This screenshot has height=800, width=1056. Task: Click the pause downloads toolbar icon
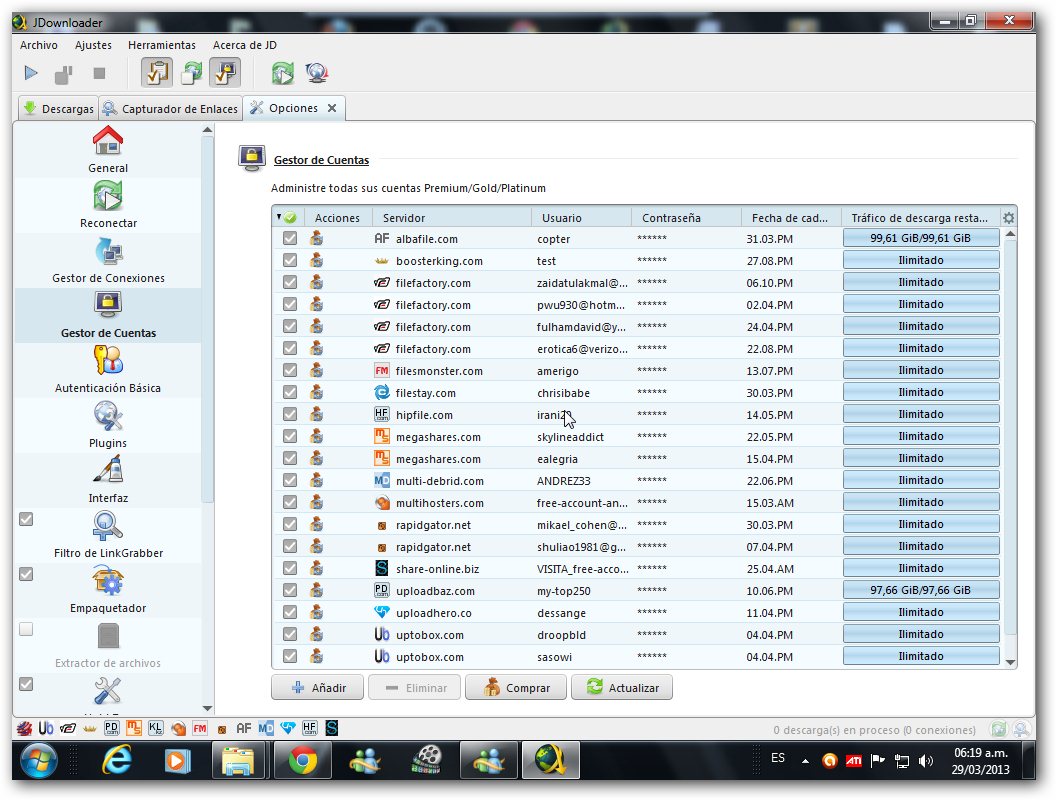click(64, 73)
